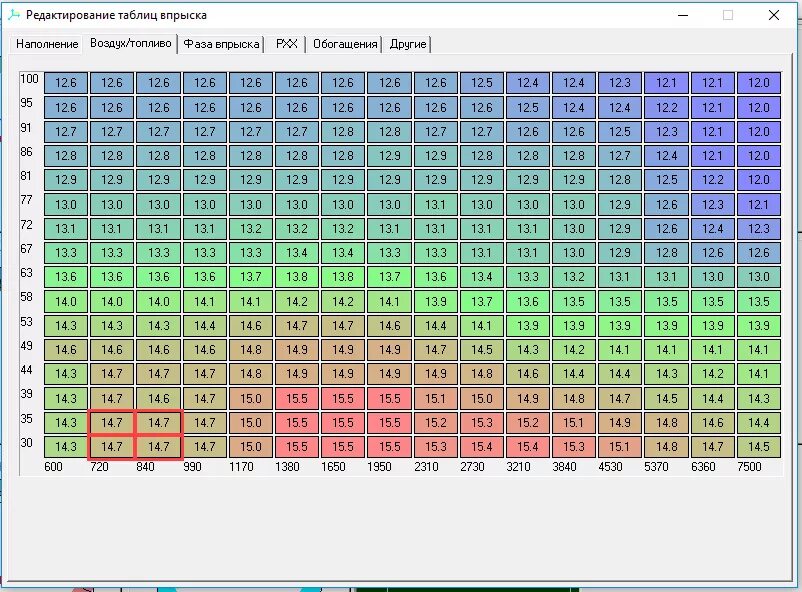Select 13.4 cell at row 67, column 1380
Viewport: 802px width, 592px height.
point(297,253)
